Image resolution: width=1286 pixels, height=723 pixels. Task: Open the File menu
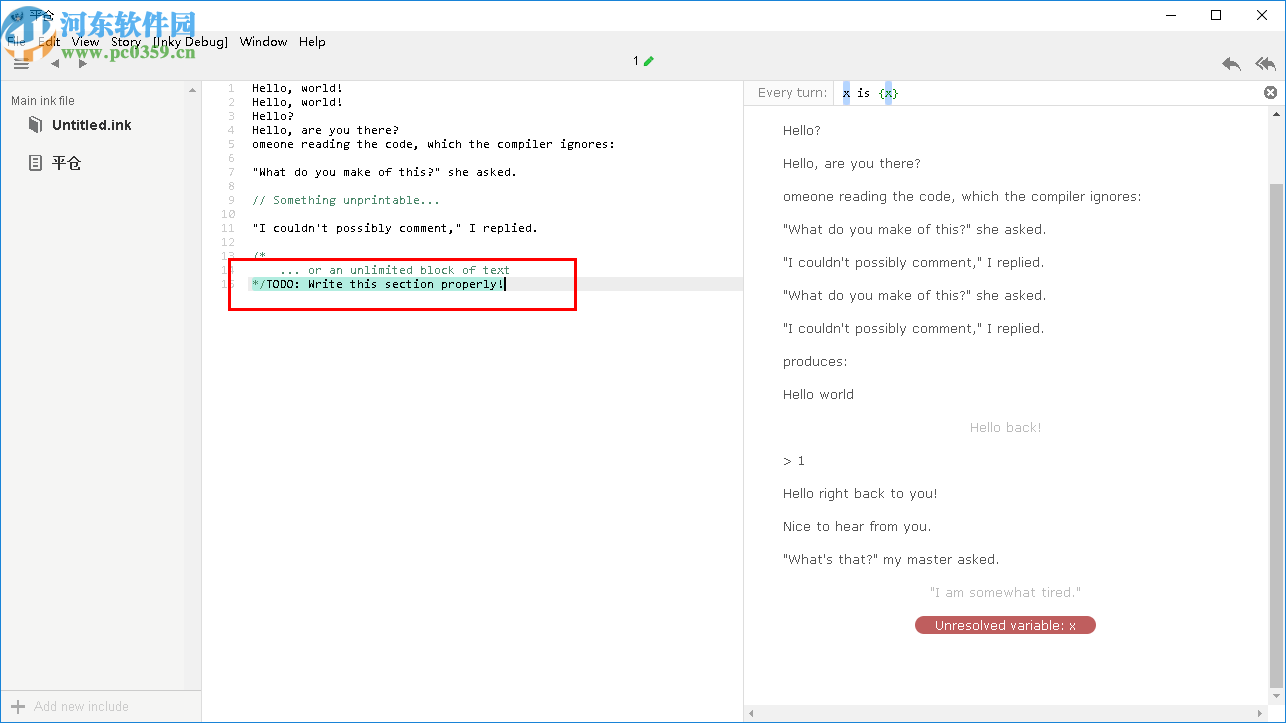coord(16,42)
